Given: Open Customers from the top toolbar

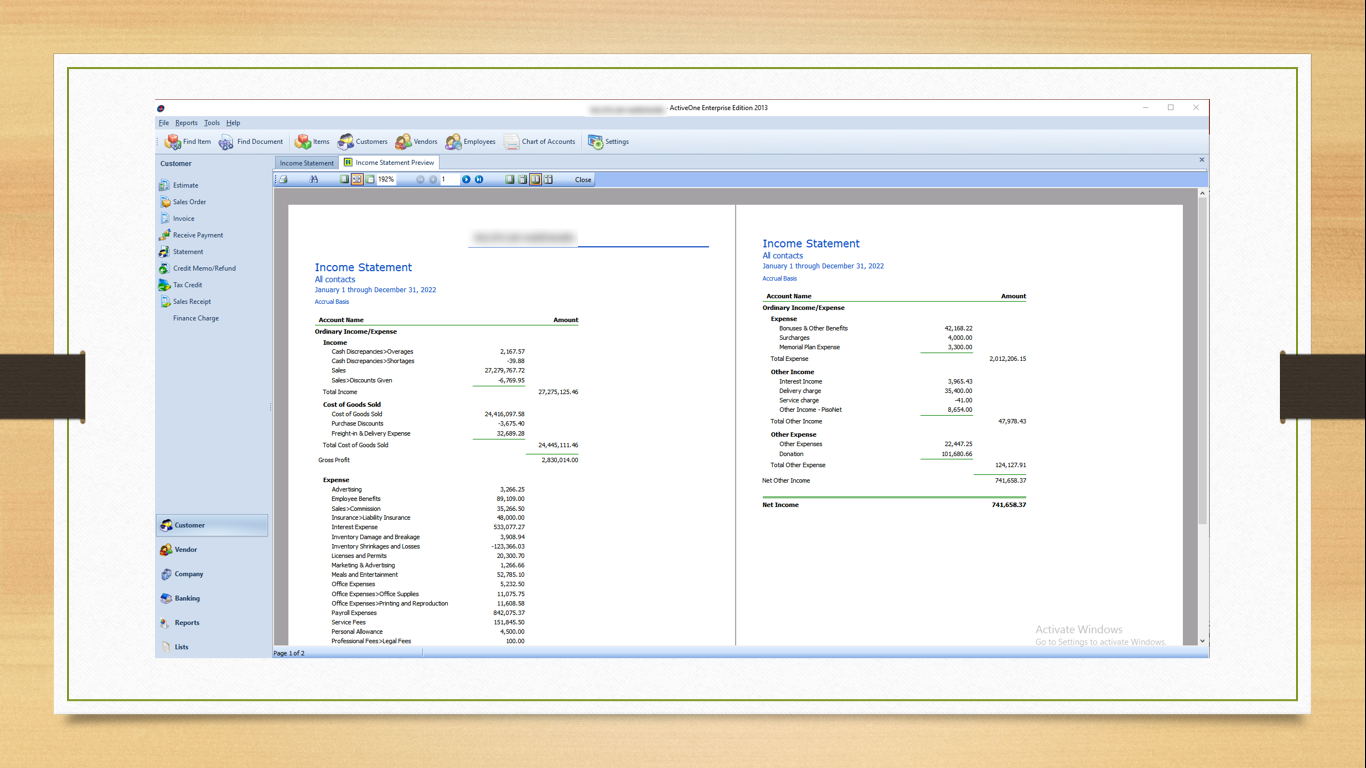Looking at the screenshot, I should click(x=362, y=142).
